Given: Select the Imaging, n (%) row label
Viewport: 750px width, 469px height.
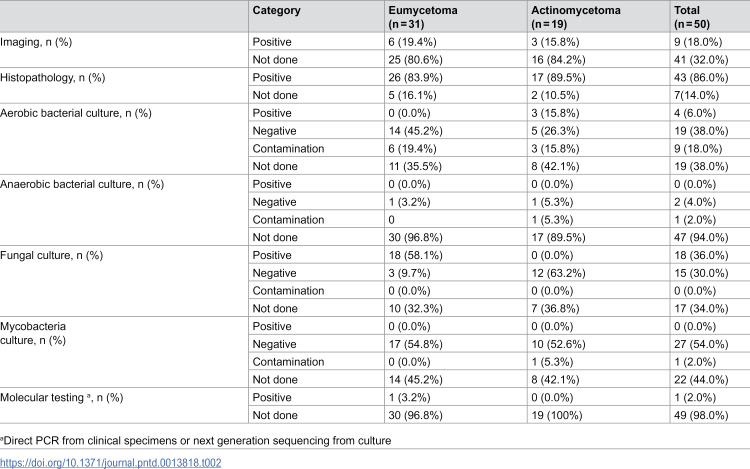Looking at the screenshot, I should (36, 42).
